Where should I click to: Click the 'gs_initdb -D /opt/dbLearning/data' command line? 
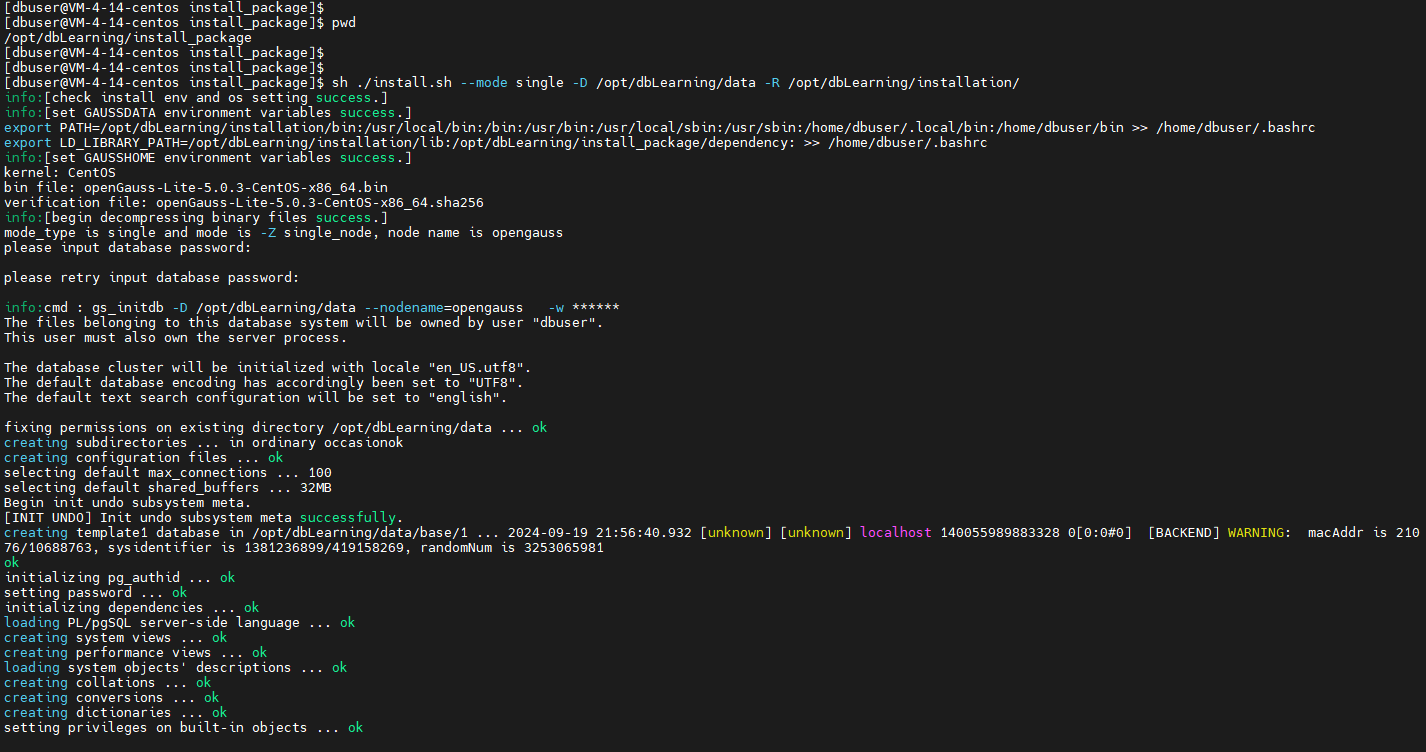312,307
